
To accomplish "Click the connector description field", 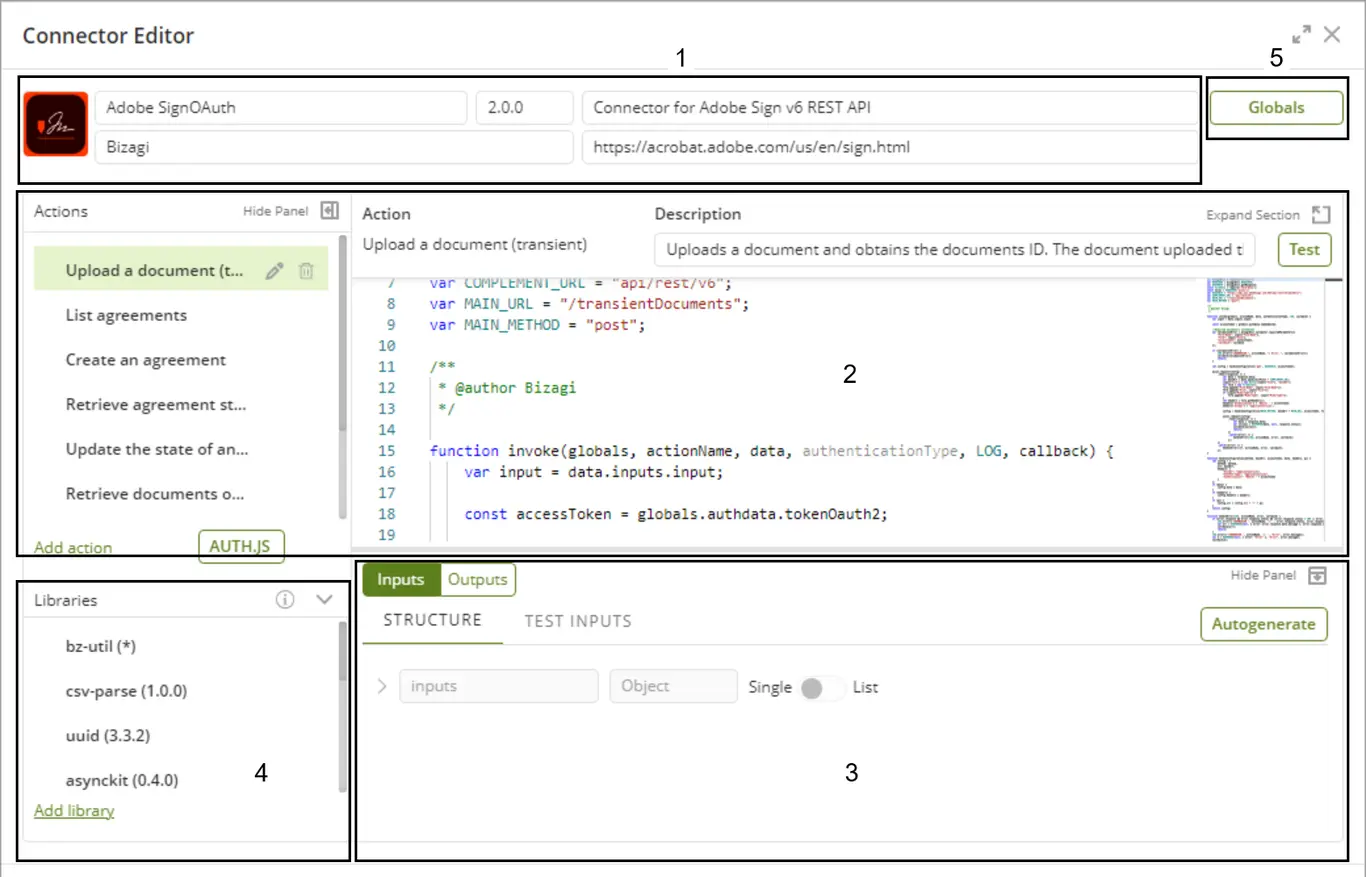I will click(889, 107).
